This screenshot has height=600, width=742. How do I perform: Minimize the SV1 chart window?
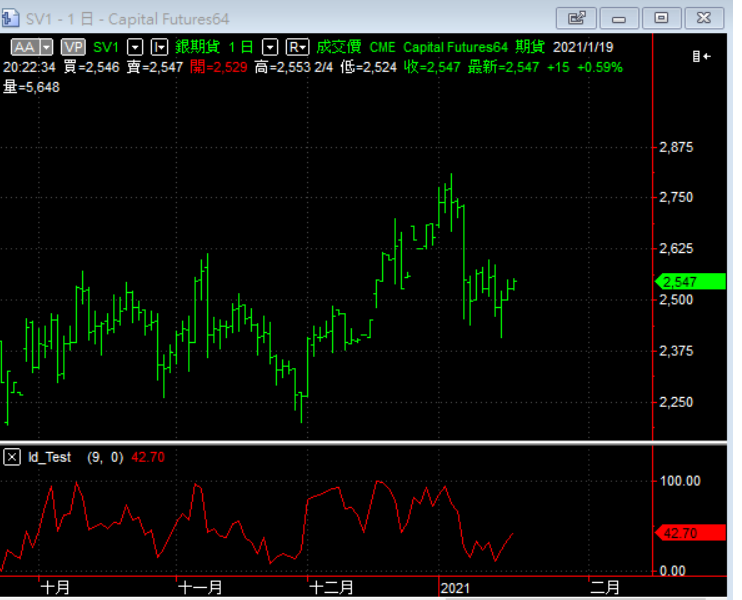pyautogui.click(x=619, y=18)
